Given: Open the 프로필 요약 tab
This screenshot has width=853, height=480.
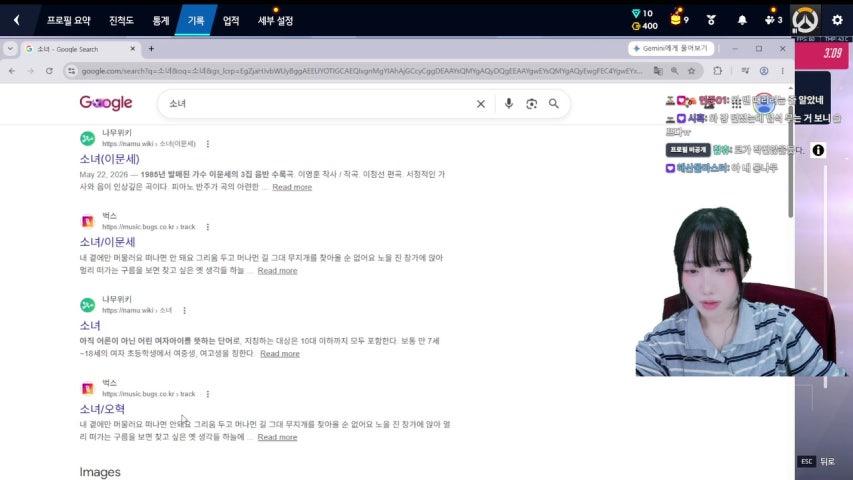Looking at the screenshot, I should [68, 21].
